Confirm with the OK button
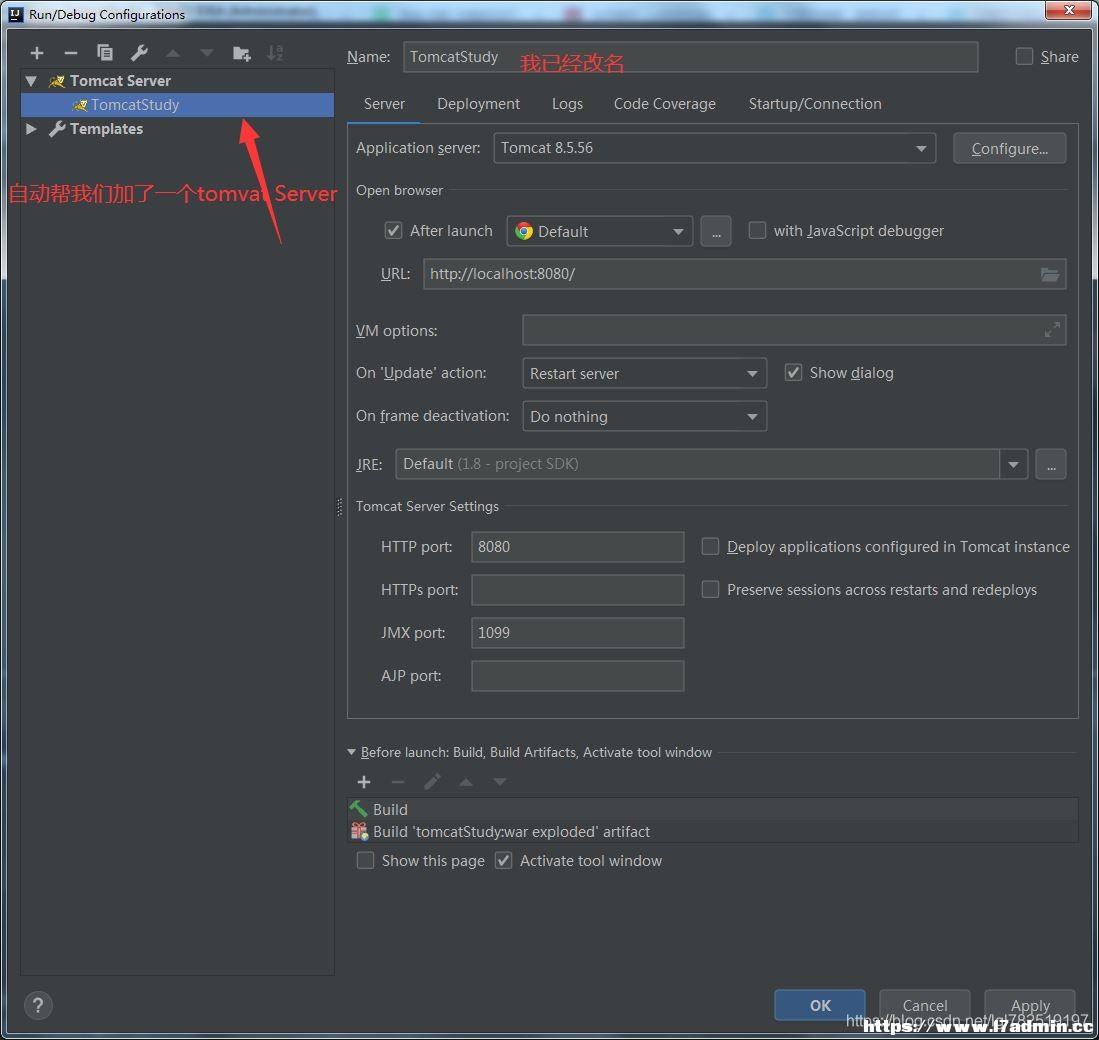This screenshot has width=1099, height=1040. pyautogui.click(x=819, y=1006)
